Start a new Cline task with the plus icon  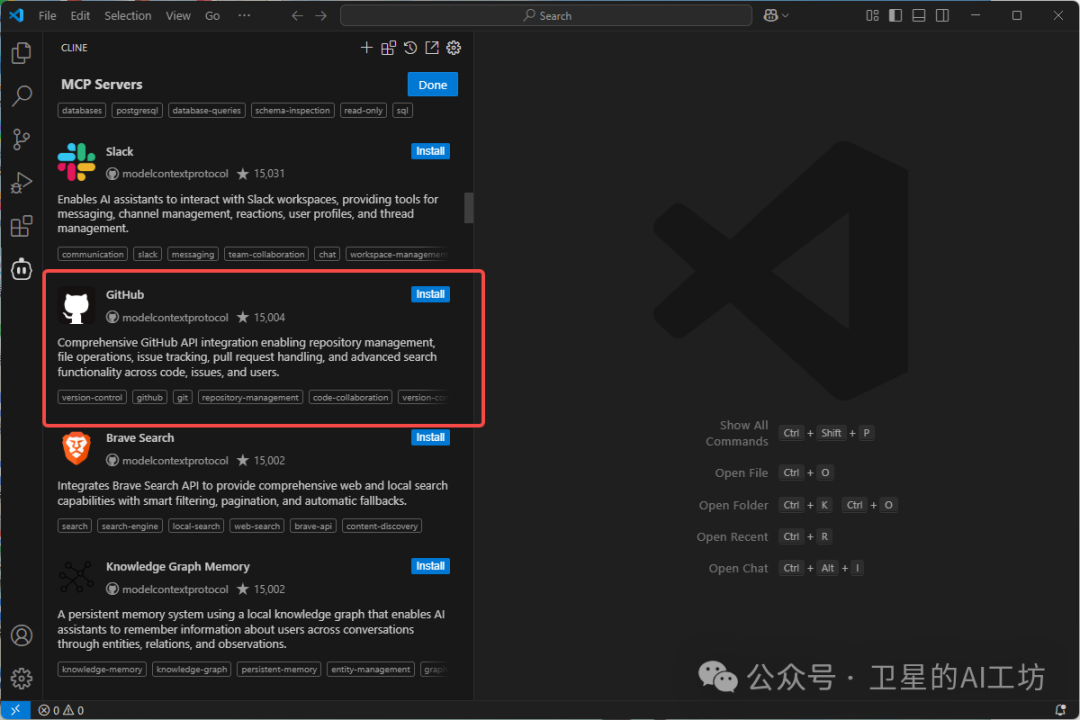[367, 47]
